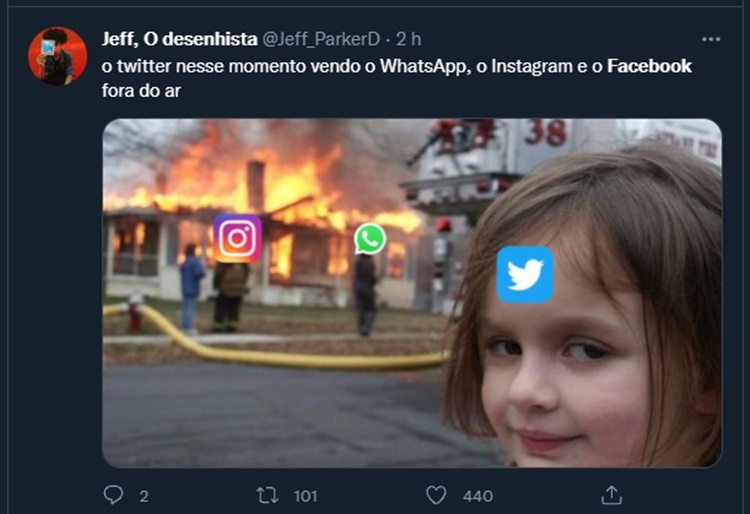Click the number 38 on the fire truck
750x514 pixels.
(546, 133)
